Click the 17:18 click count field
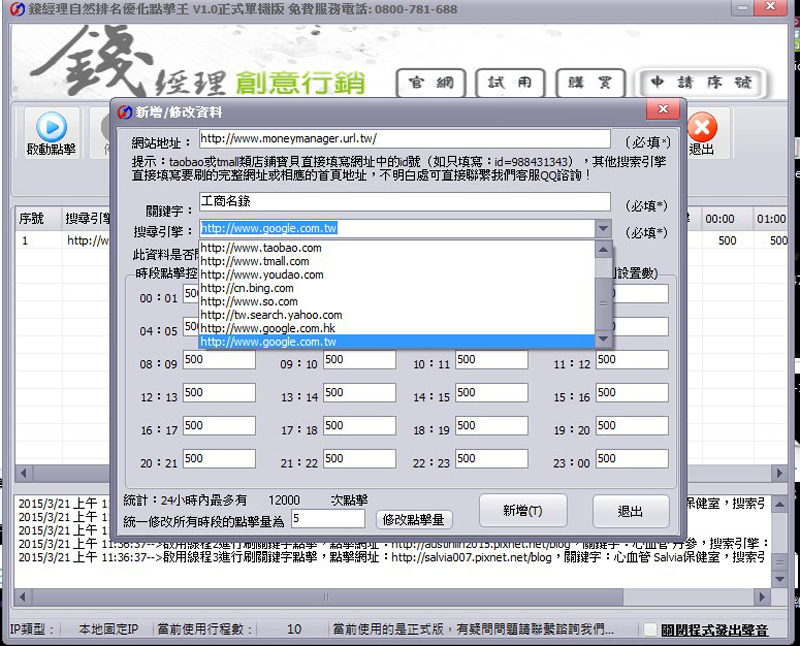Image resolution: width=800 pixels, height=646 pixels. (359, 426)
